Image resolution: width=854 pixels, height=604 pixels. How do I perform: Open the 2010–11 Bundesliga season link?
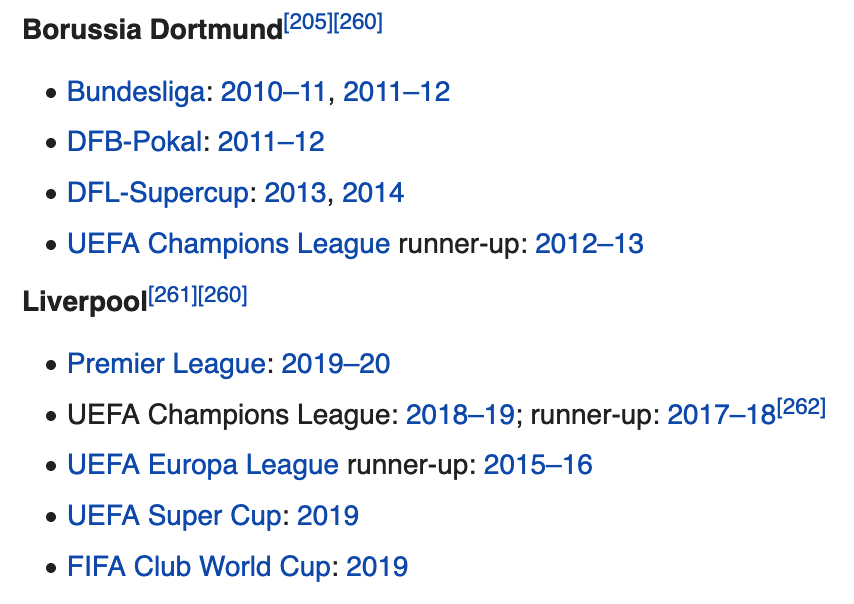273,91
